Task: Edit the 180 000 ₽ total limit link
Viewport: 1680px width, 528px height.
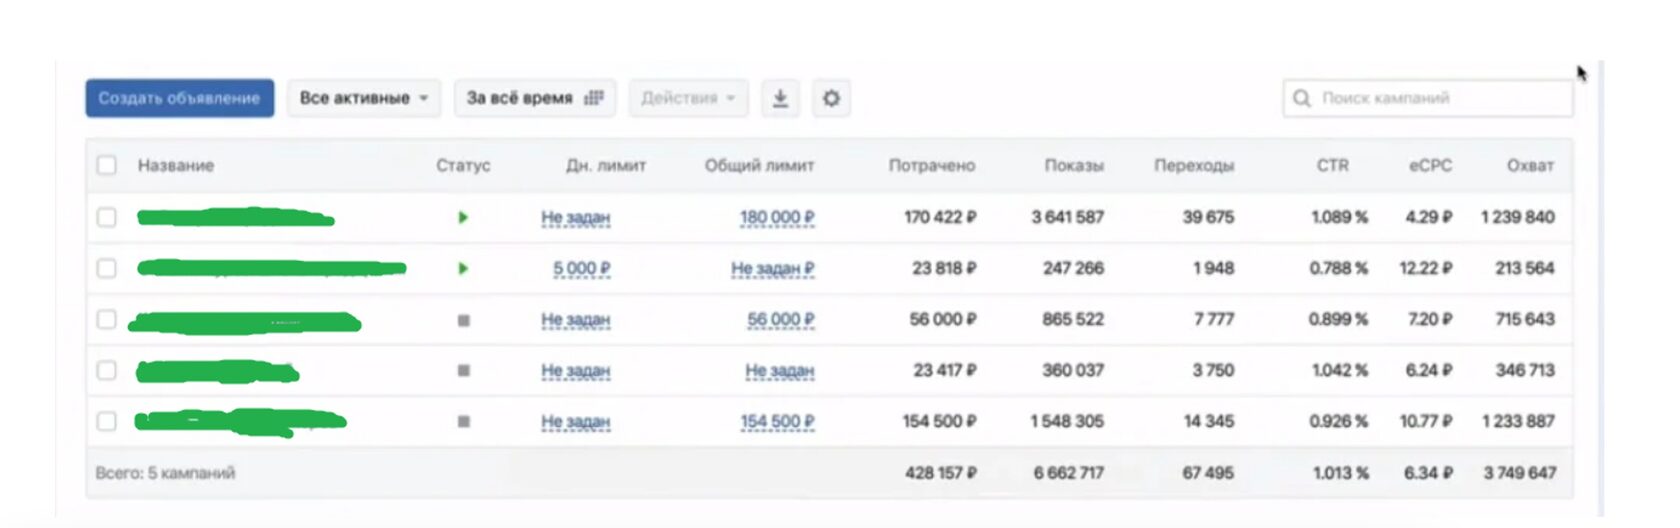Action: 777,217
